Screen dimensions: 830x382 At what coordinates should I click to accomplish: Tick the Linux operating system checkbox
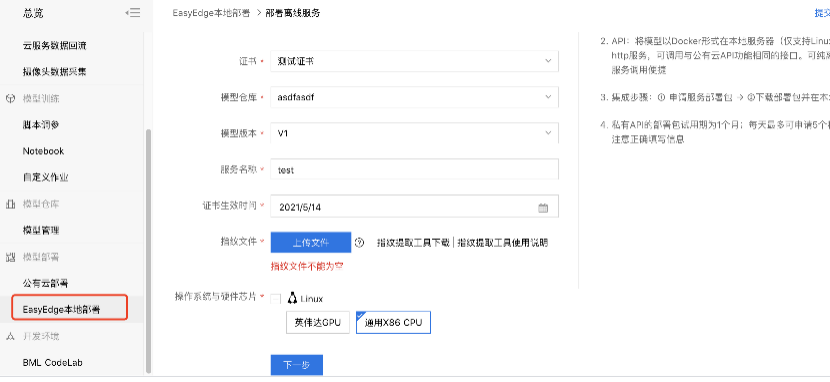275,299
